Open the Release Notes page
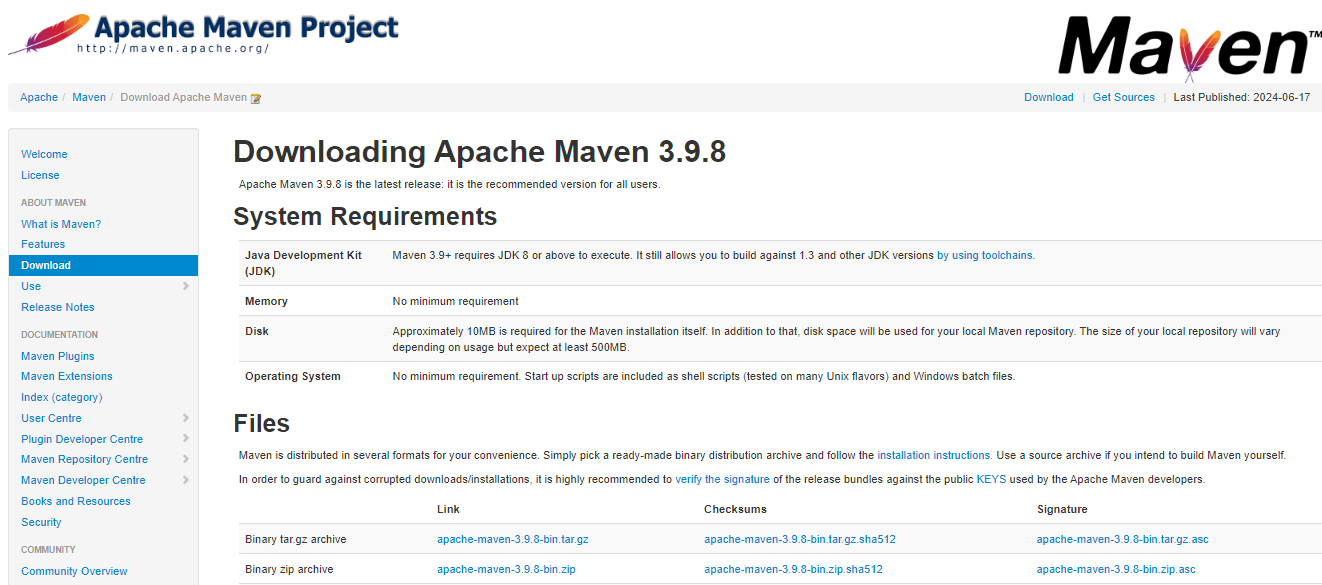The width and height of the screenshot is (1322, 585). (57, 307)
